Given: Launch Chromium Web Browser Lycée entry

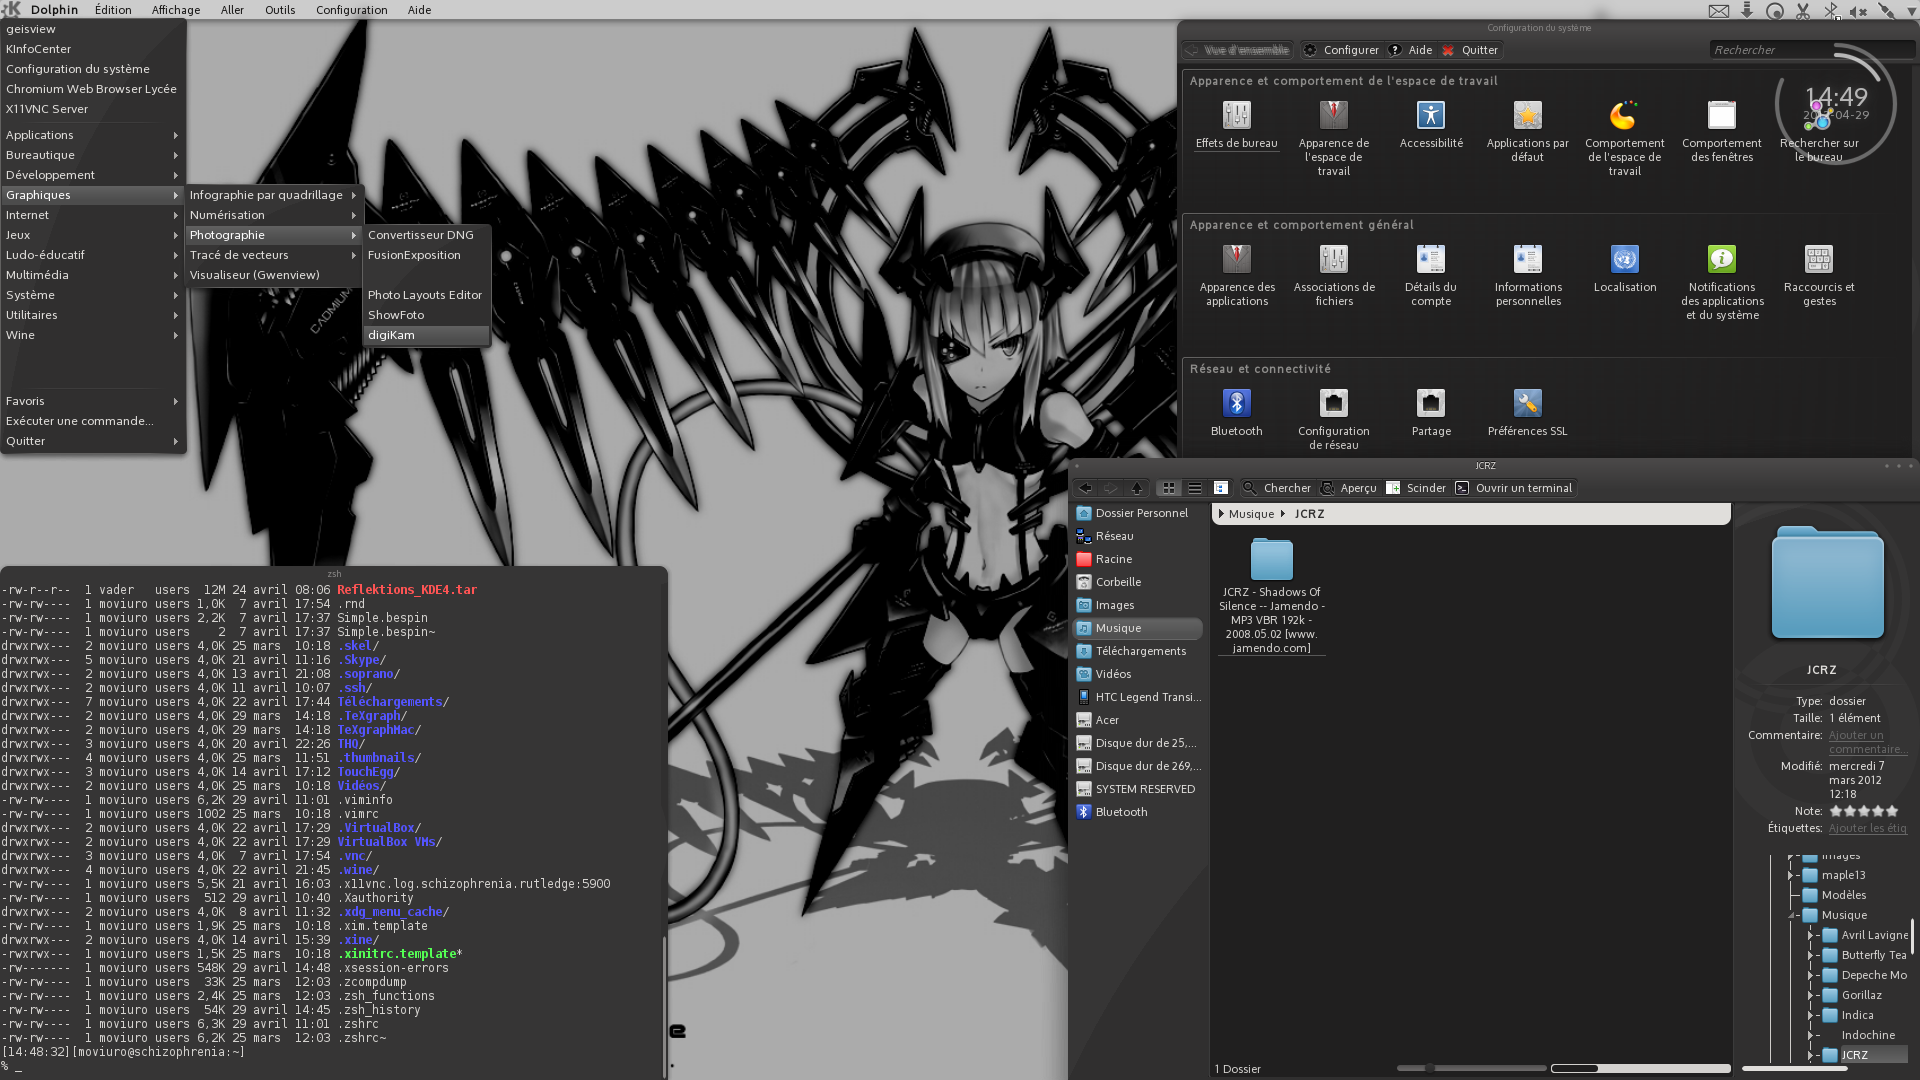Looking at the screenshot, I should (x=92, y=89).
